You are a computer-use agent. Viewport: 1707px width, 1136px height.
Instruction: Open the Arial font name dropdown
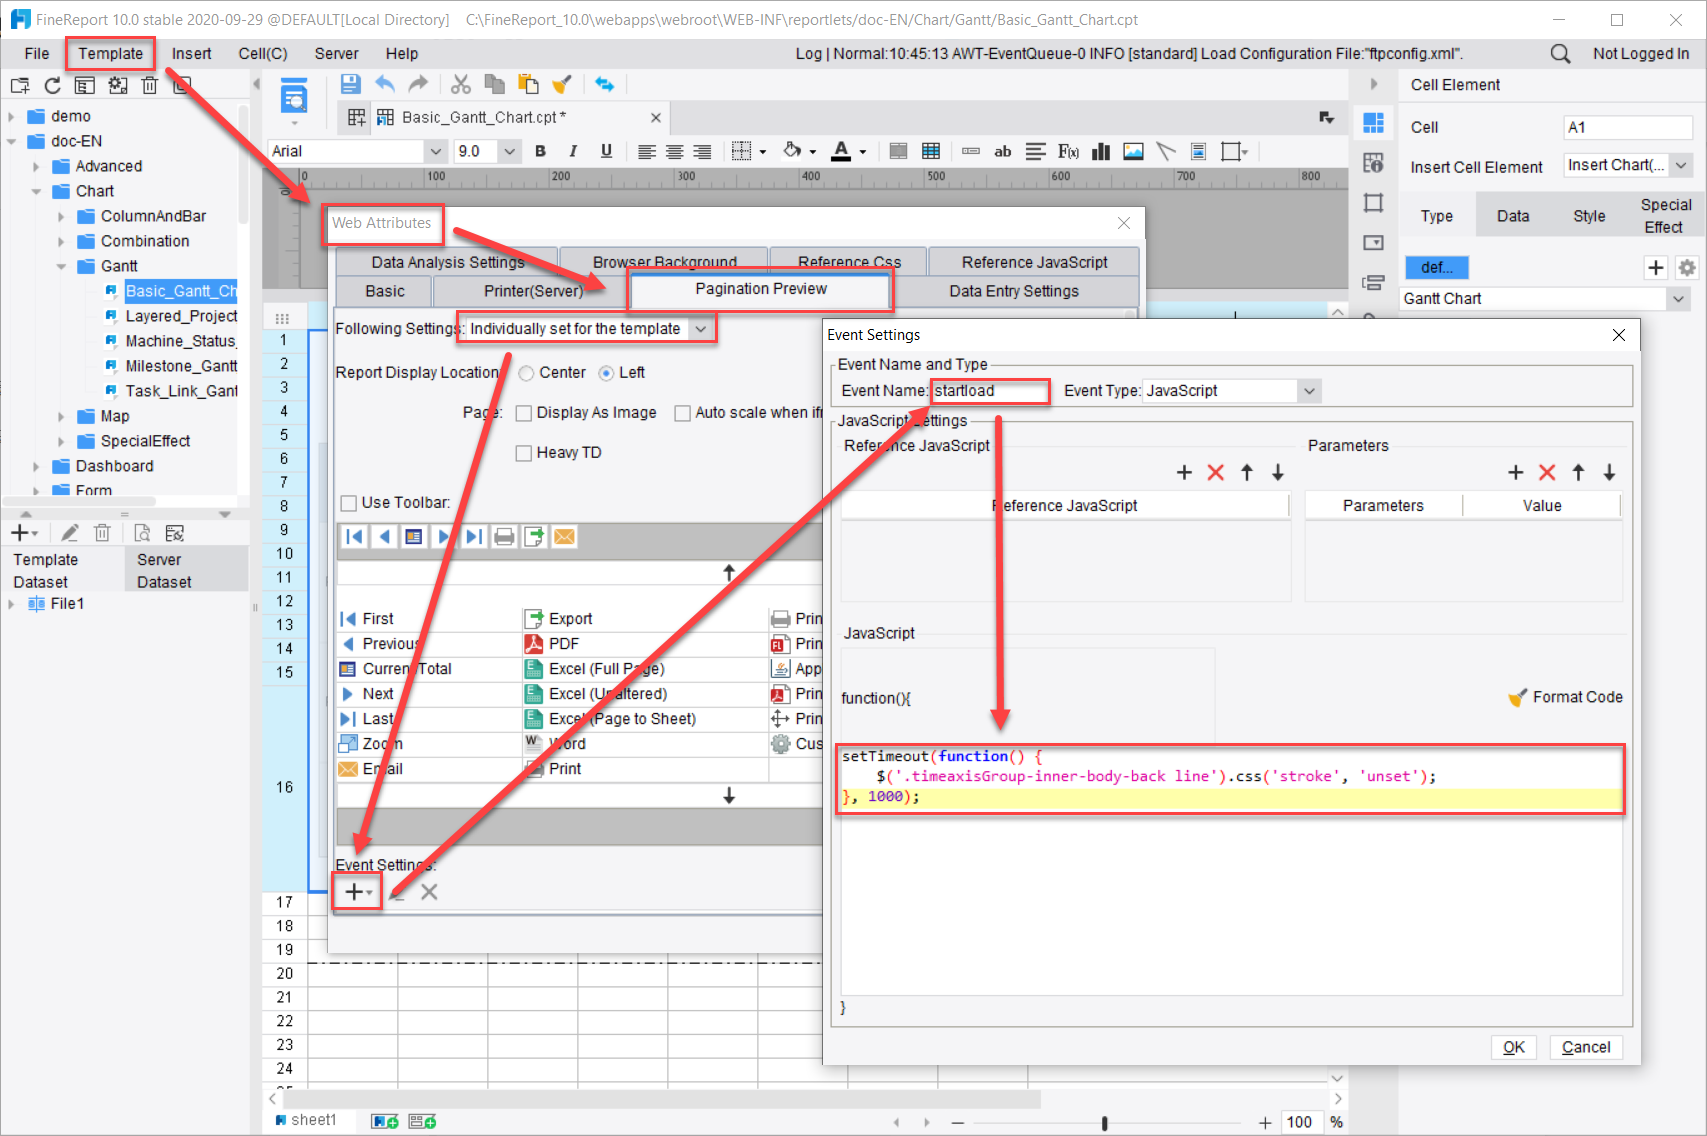(x=435, y=151)
